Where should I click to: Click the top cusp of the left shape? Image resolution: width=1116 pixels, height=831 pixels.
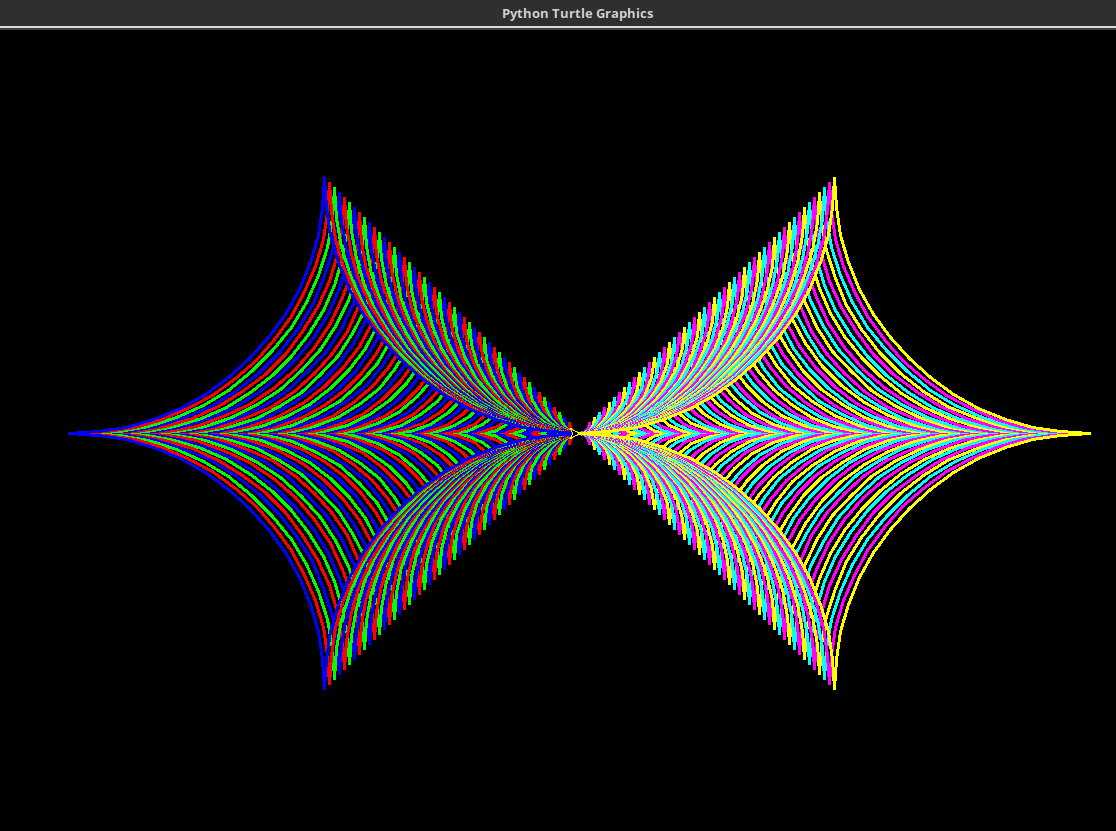(325, 182)
